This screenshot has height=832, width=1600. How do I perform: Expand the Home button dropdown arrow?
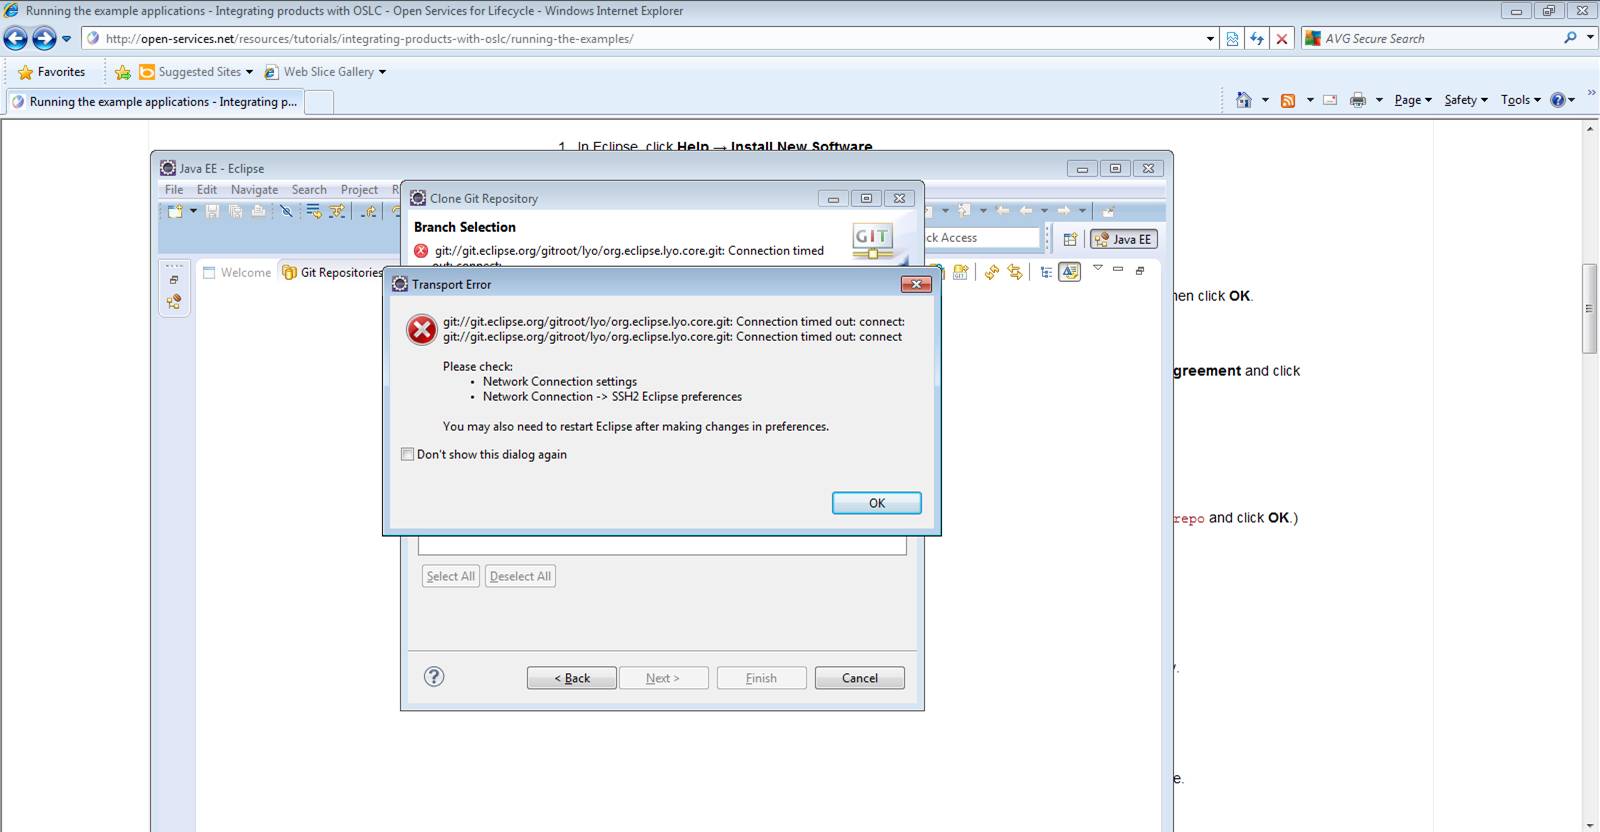tap(1265, 100)
